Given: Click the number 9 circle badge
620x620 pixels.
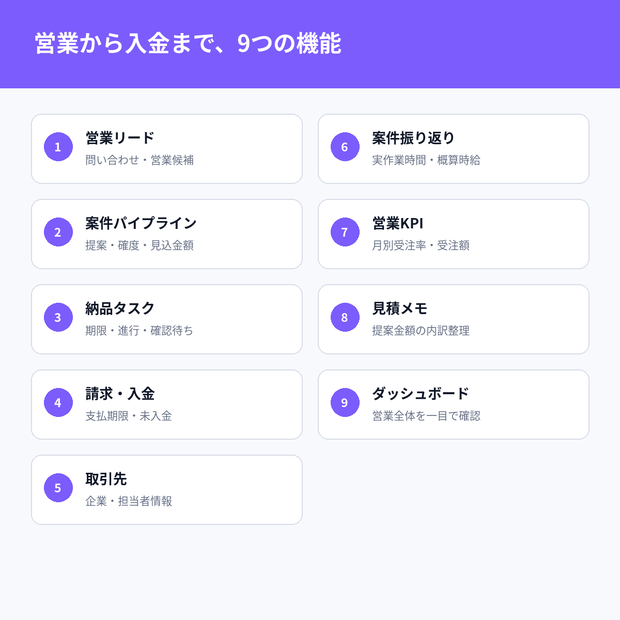Looking at the screenshot, I should [345, 403].
